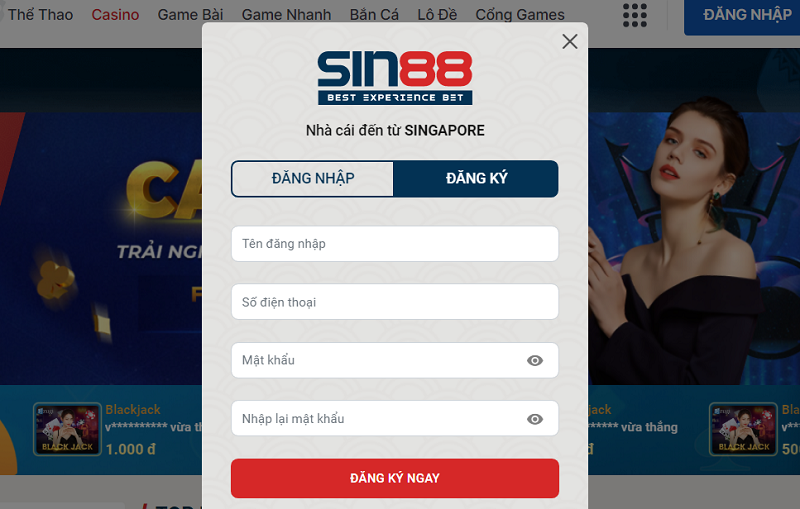Focus the Tên đăng nhập input field
This screenshot has height=509, width=800.
395,244
